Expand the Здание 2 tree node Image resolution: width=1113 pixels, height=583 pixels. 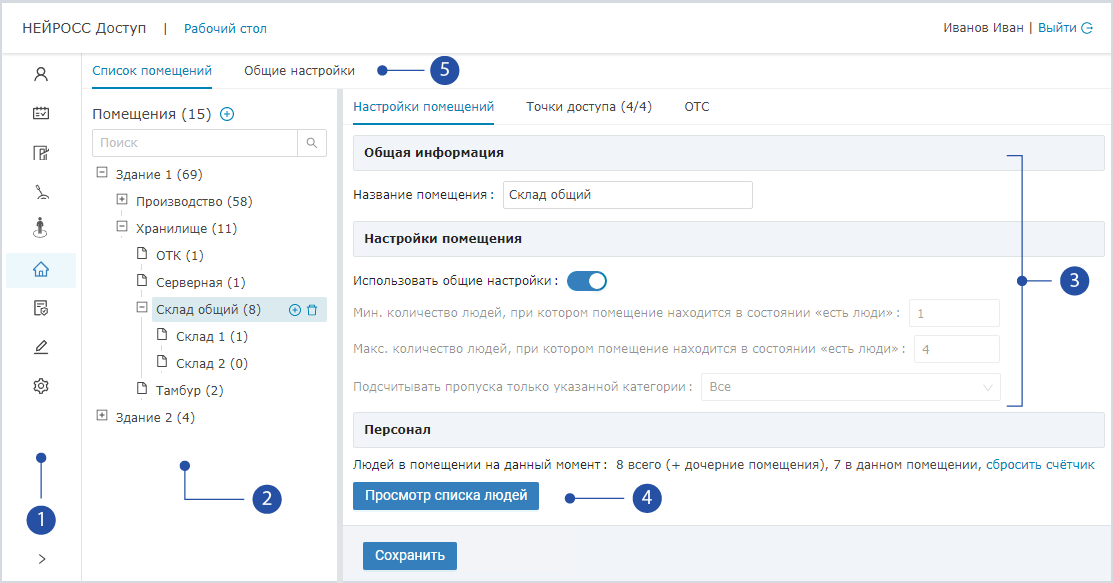(102, 416)
